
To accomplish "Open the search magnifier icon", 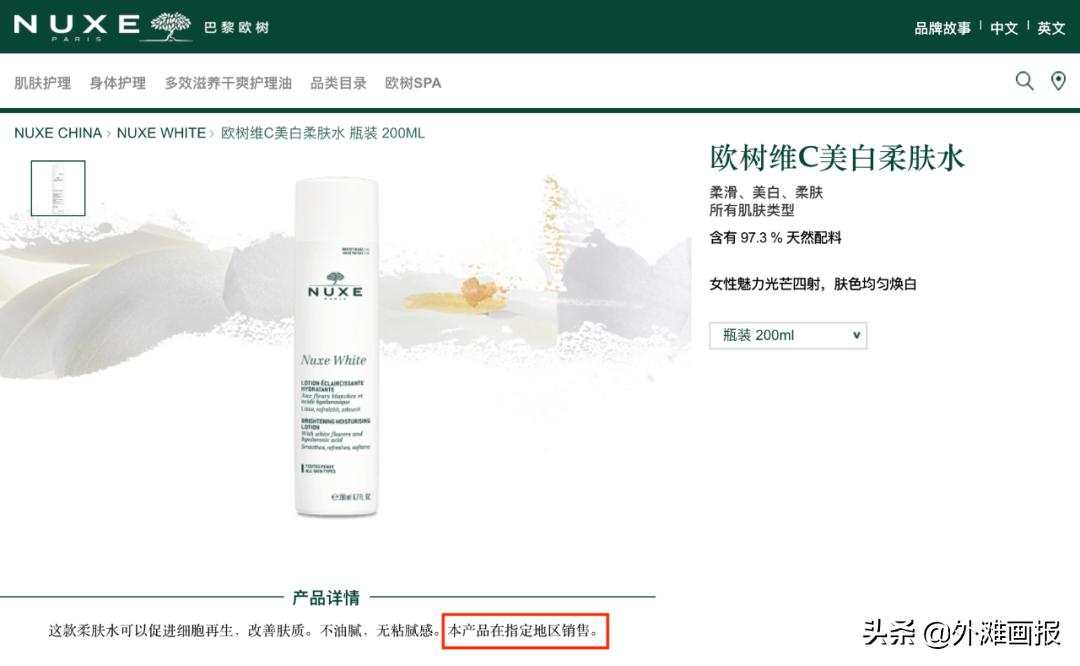I will (x=1024, y=81).
